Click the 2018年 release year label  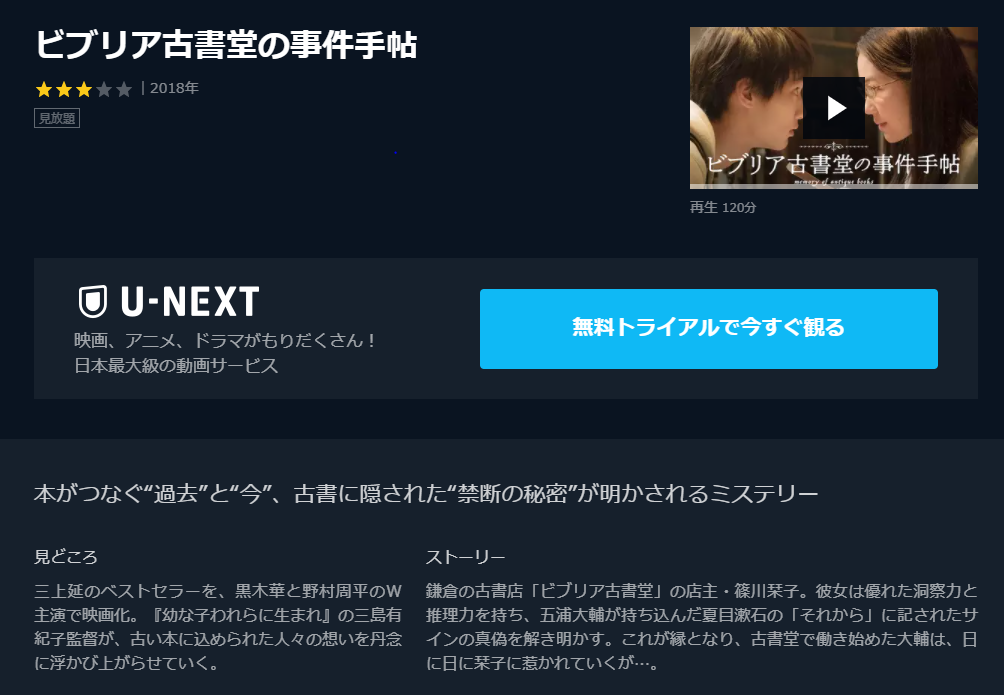(174, 88)
